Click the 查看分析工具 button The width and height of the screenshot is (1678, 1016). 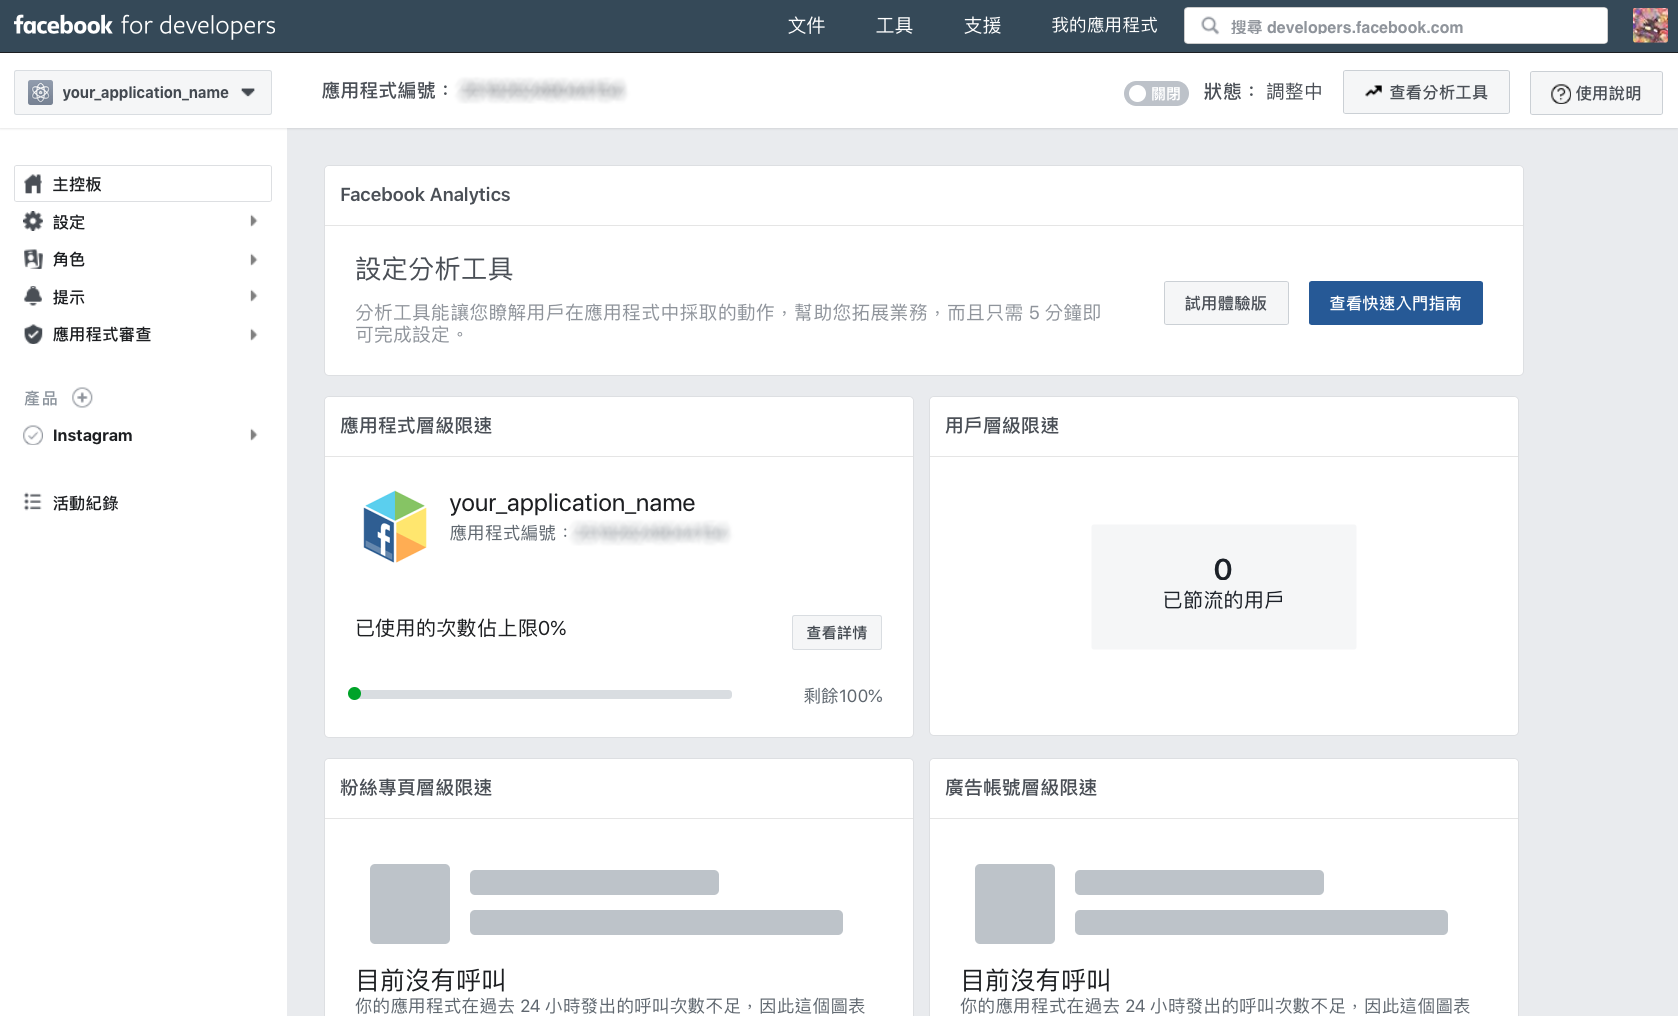point(1426,92)
